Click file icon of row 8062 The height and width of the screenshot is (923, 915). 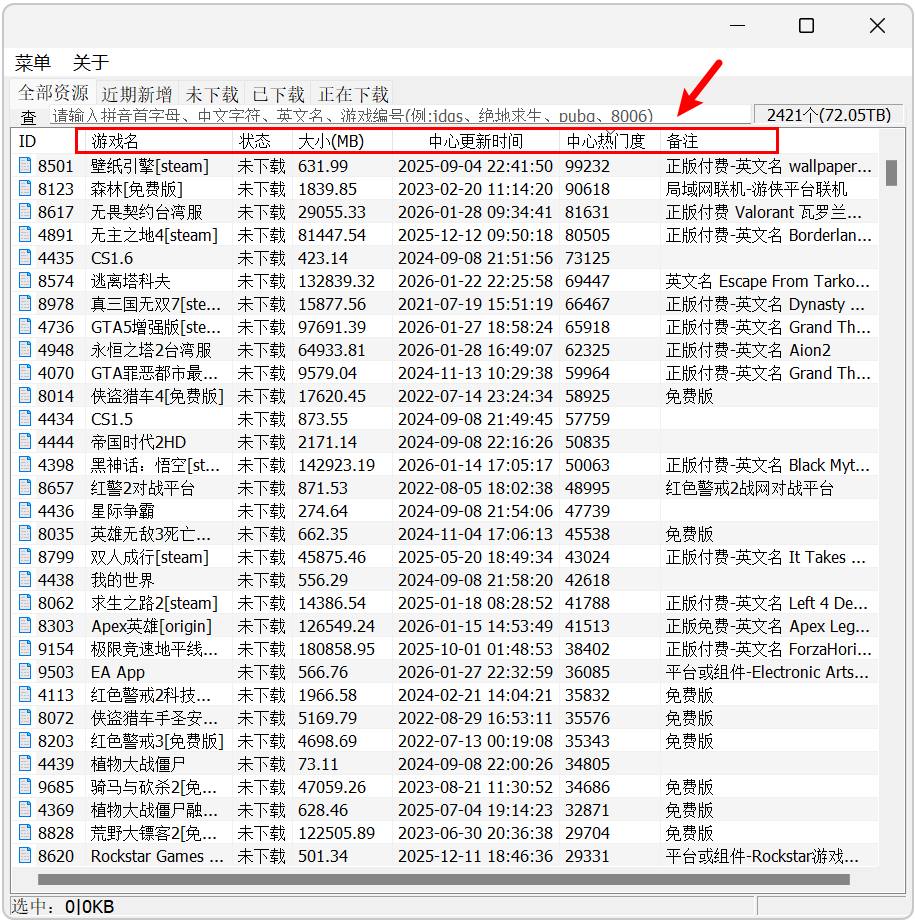pos(25,602)
